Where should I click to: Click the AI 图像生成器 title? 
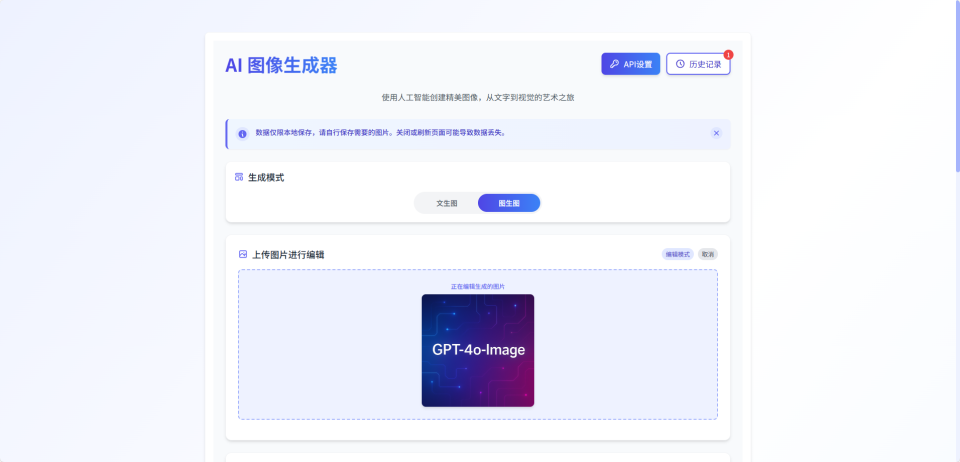click(281, 66)
